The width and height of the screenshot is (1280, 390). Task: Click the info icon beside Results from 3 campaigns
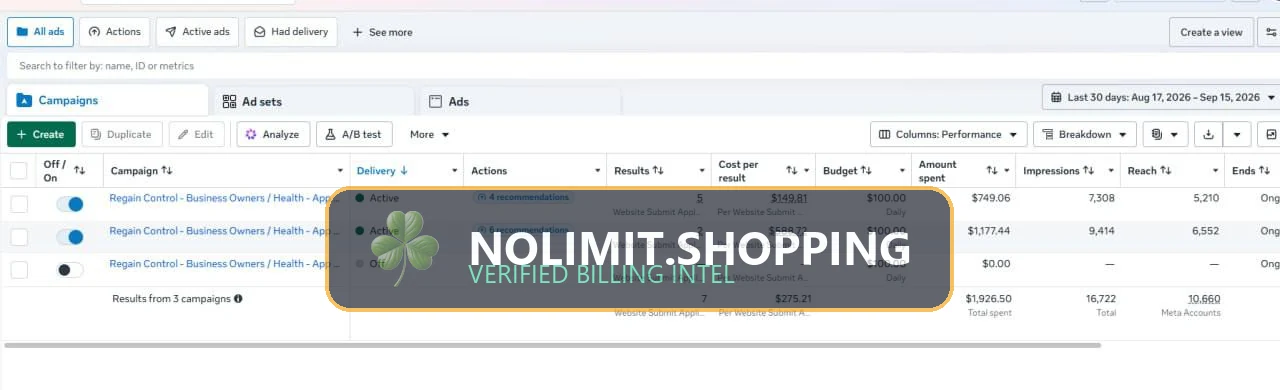[238, 299]
